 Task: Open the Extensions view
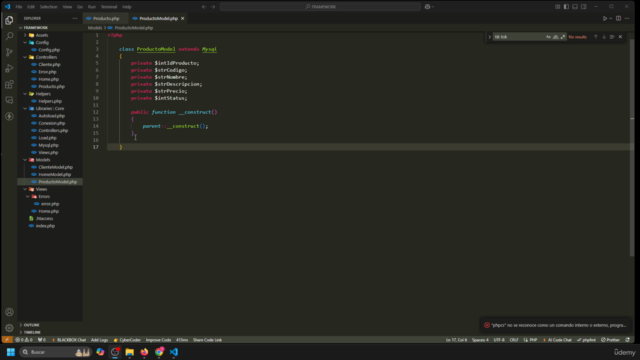9,84
